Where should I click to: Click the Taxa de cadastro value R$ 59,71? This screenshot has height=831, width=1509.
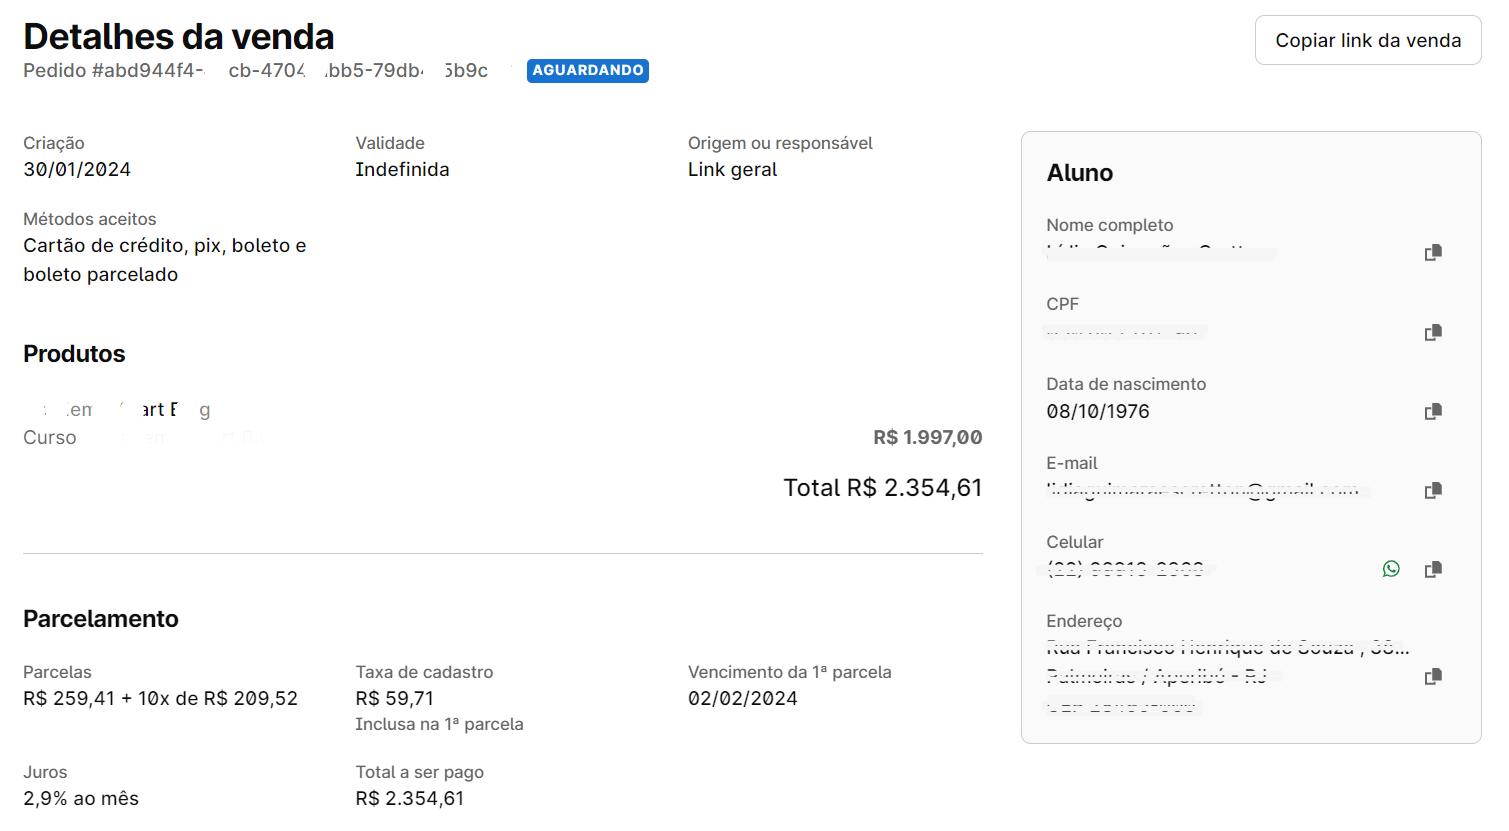click(x=396, y=699)
